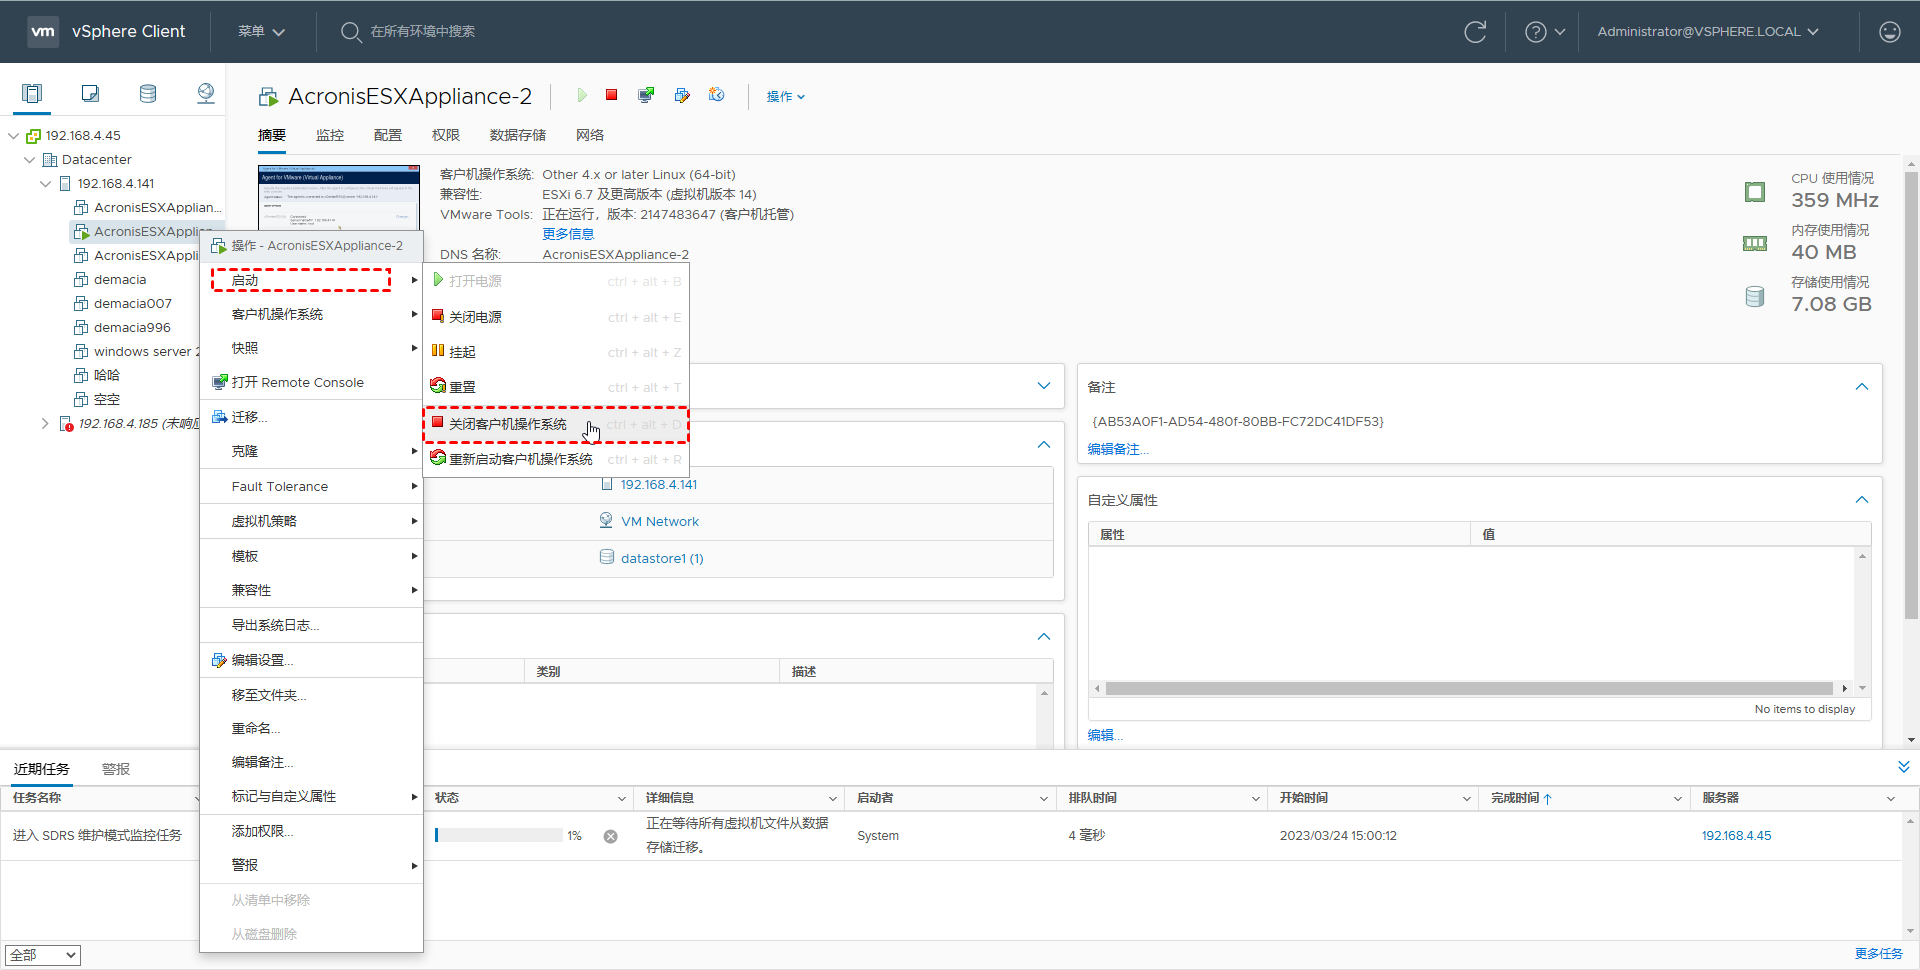The width and height of the screenshot is (1920, 970).
Task: Open the 菜单 dropdown in header
Action: (261, 32)
